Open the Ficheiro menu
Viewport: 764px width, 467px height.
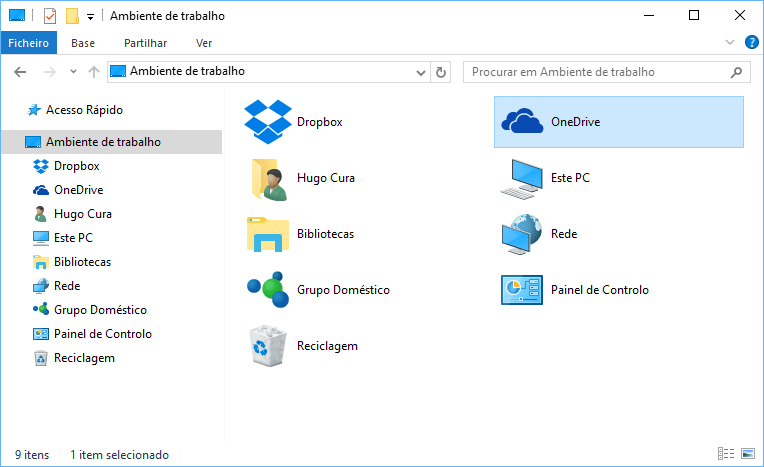[29, 43]
